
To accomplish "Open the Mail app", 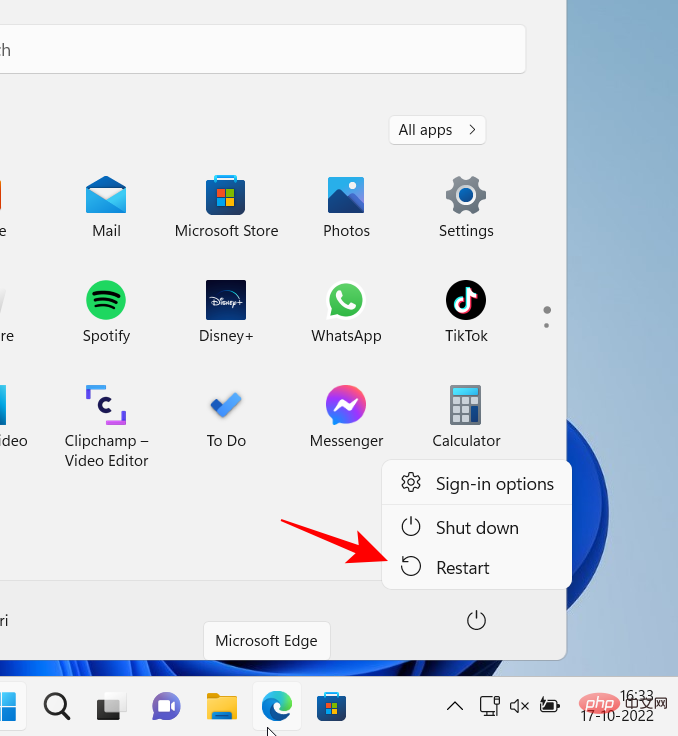I will [x=106, y=207].
